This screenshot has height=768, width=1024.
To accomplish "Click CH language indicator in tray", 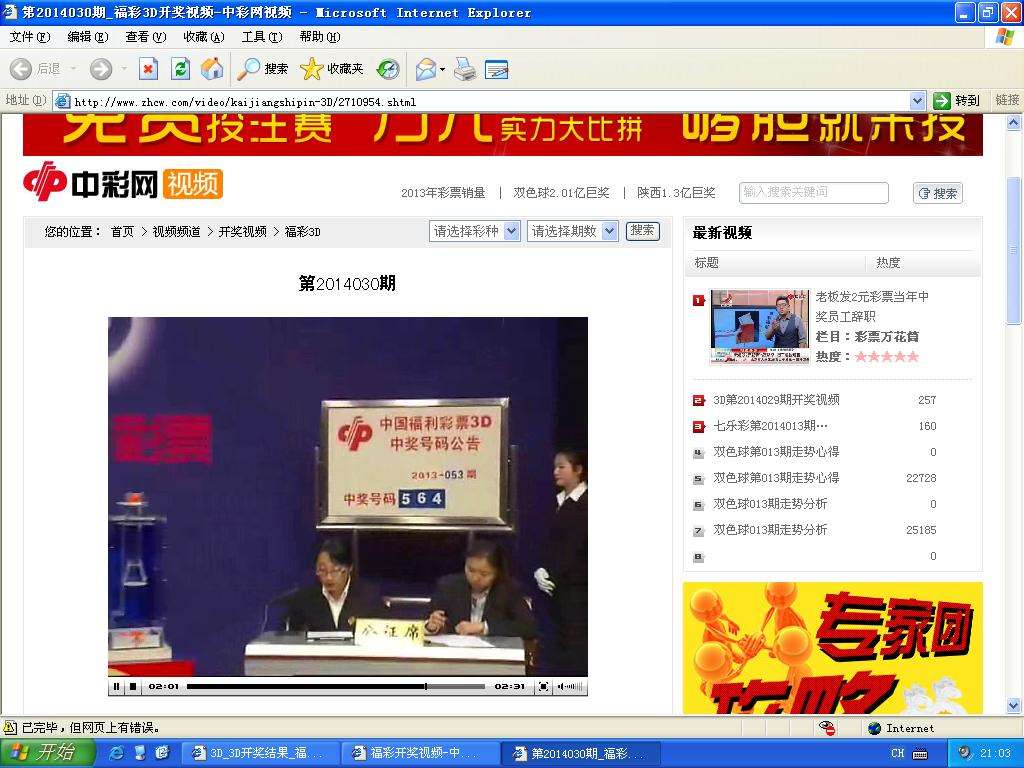I will (898, 754).
